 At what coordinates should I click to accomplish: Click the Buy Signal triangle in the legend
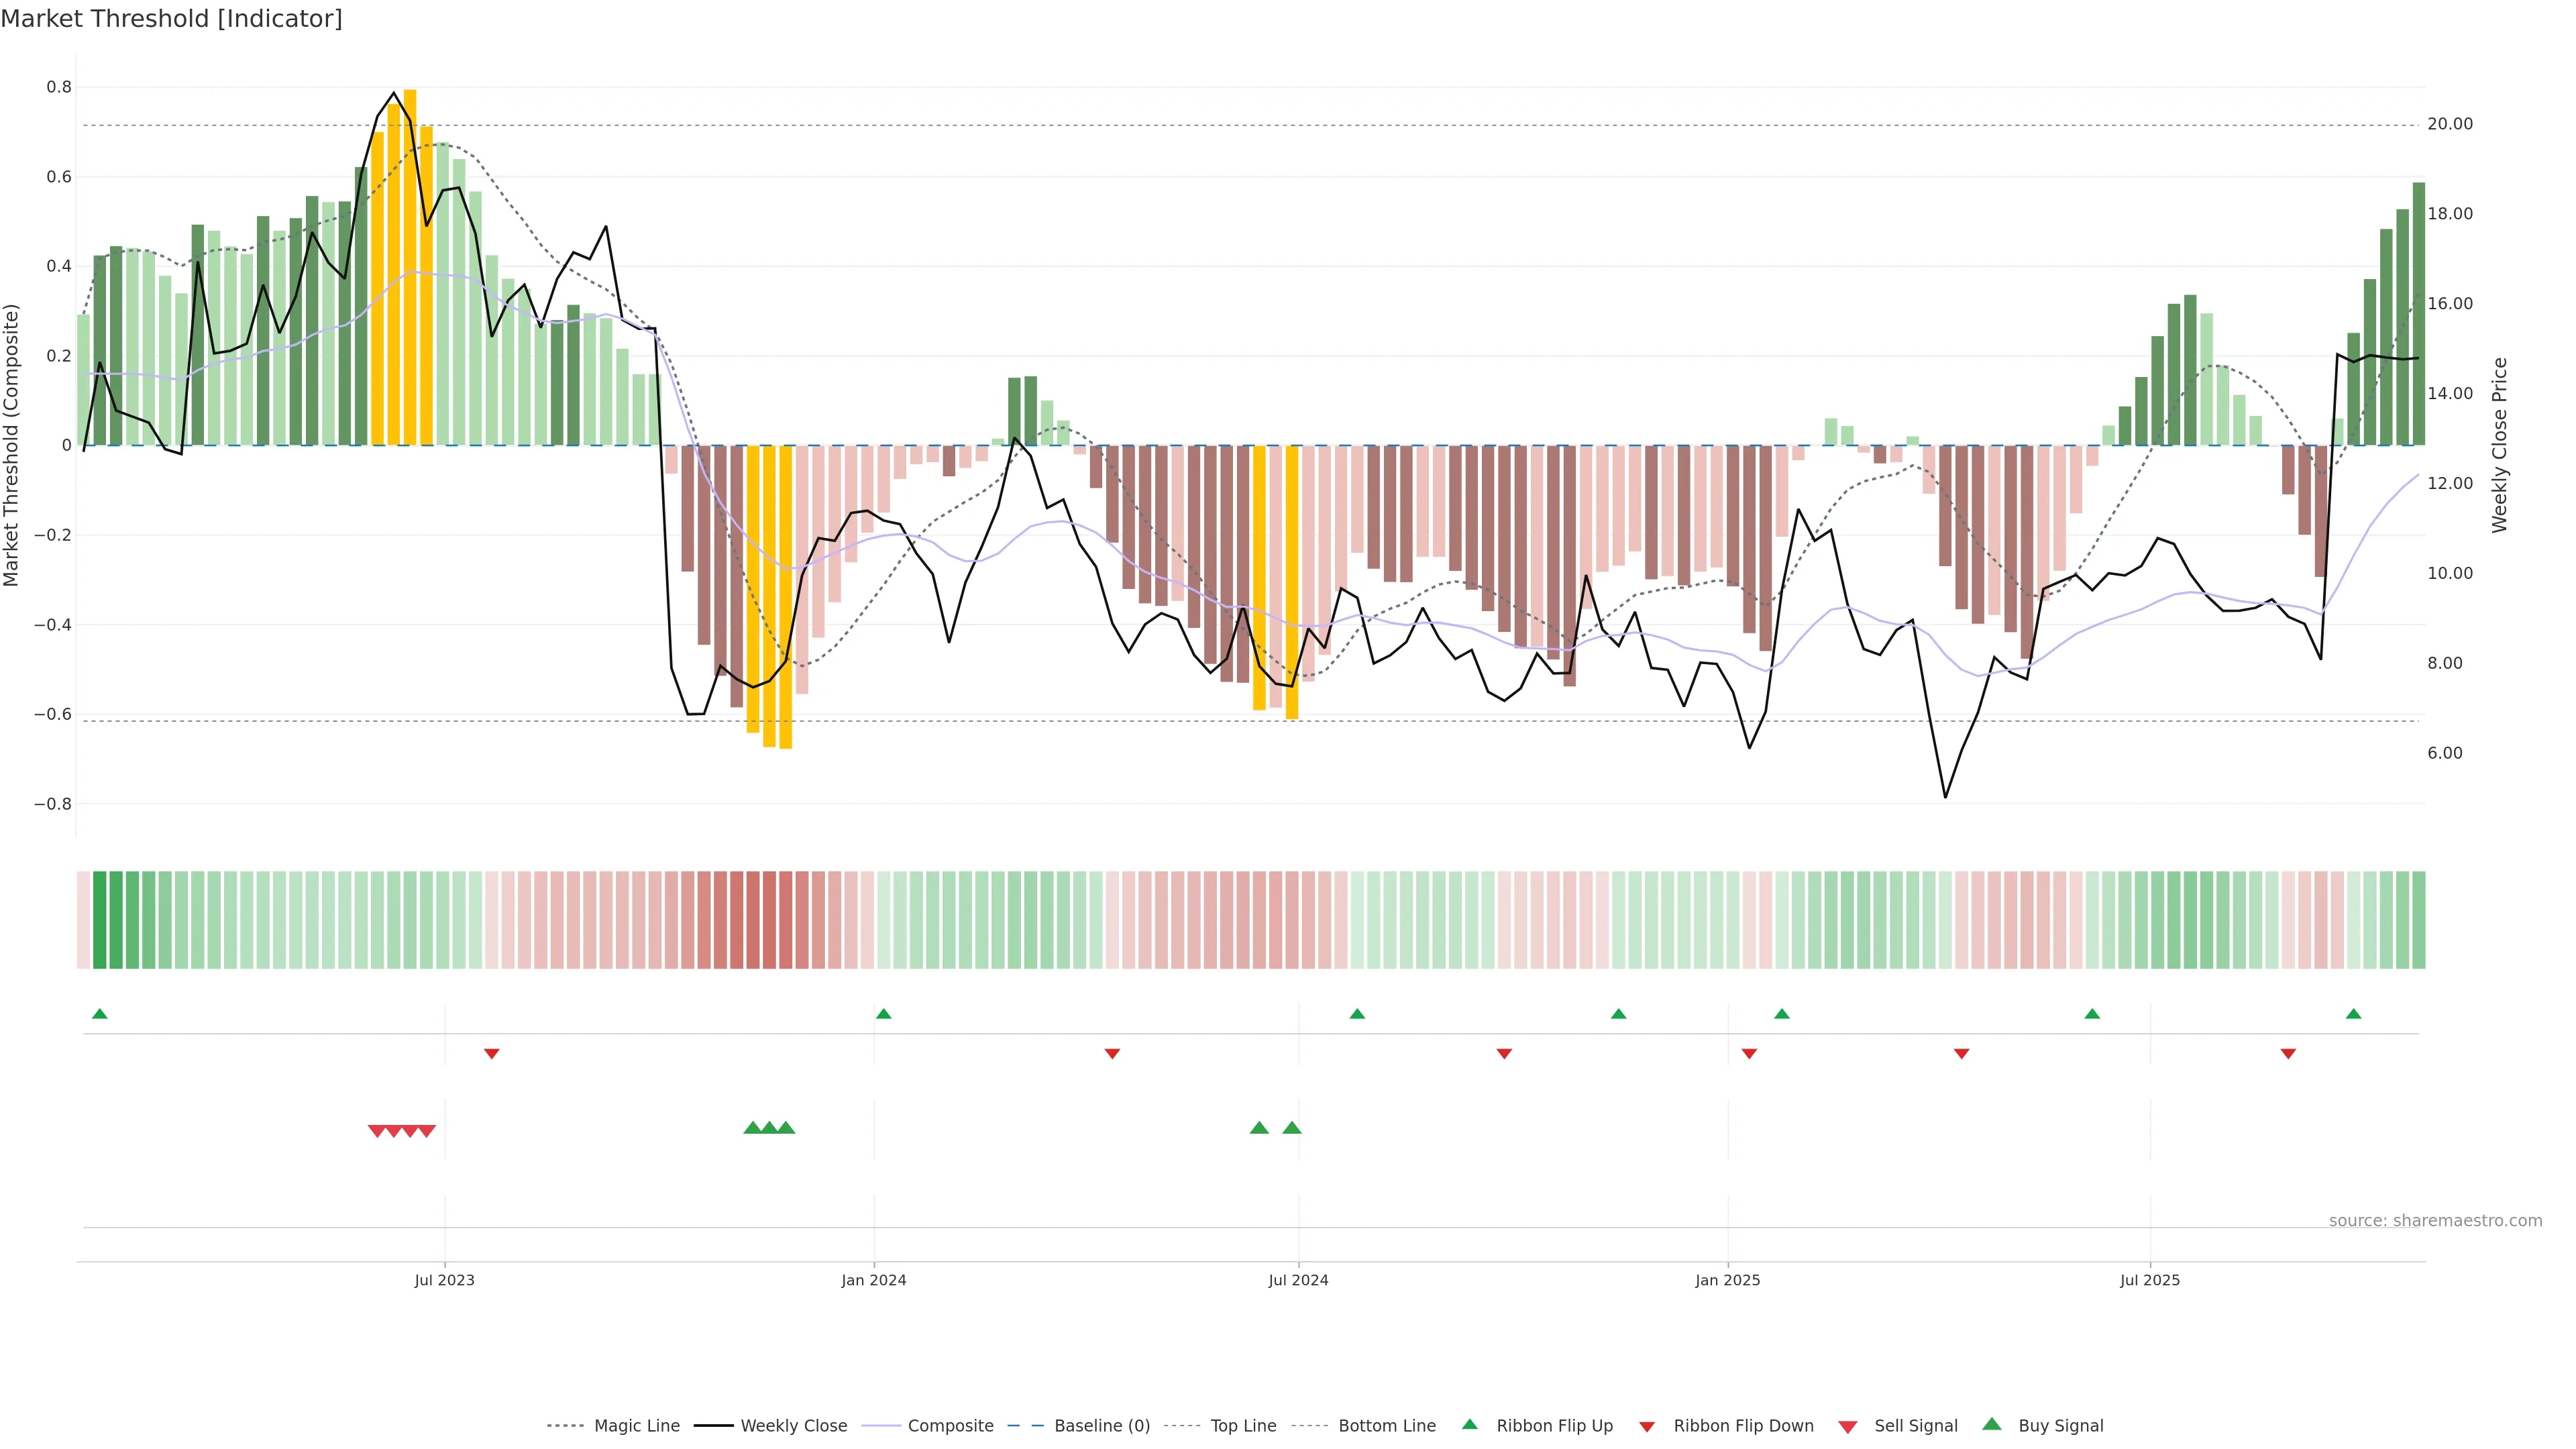pos(1991,1424)
